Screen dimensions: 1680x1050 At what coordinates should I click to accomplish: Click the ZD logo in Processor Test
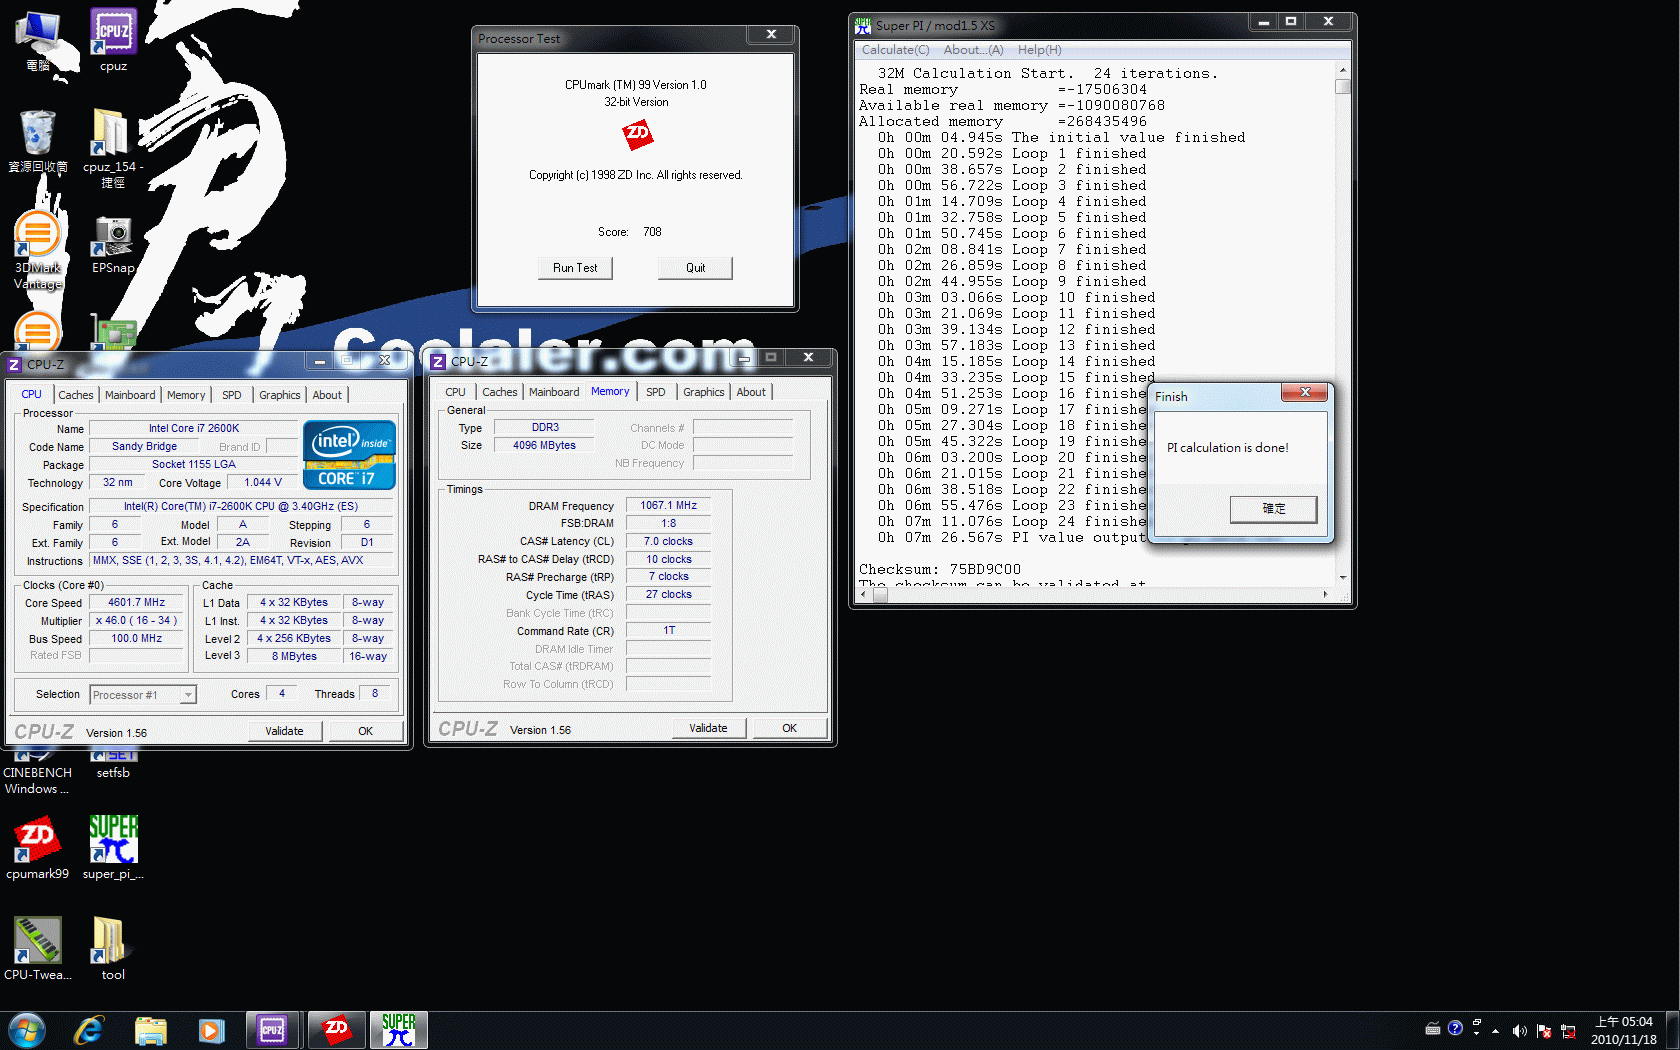coord(637,133)
